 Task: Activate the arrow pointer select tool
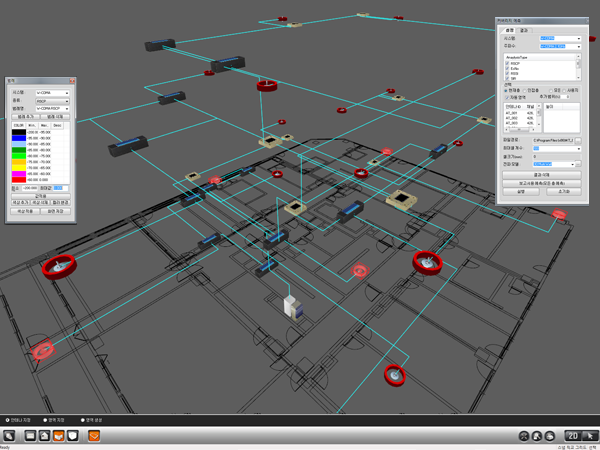coord(590,436)
